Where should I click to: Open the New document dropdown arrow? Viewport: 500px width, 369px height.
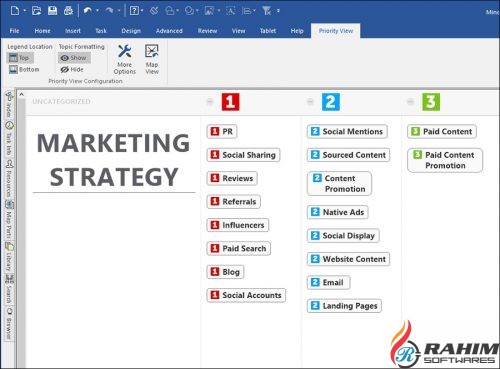pos(25,11)
